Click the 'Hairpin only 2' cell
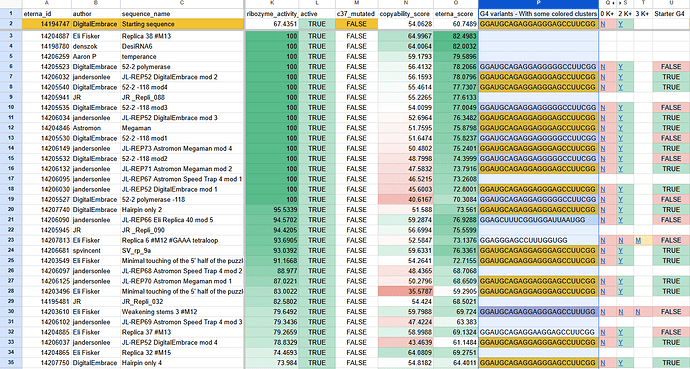This screenshot has width=690, height=369. point(182,210)
